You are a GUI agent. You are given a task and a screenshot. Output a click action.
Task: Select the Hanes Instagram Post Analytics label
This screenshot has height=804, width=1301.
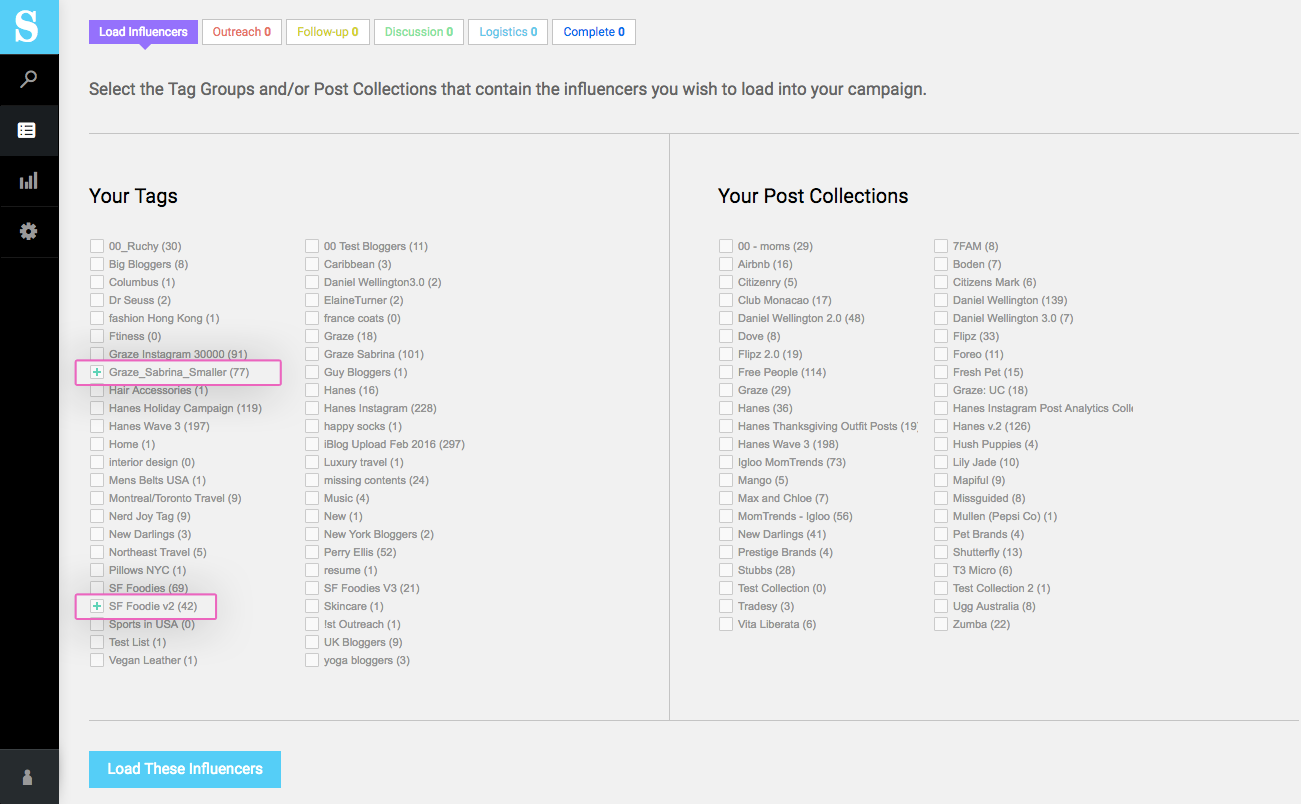pyautogui.click(x=1043, y=408)
